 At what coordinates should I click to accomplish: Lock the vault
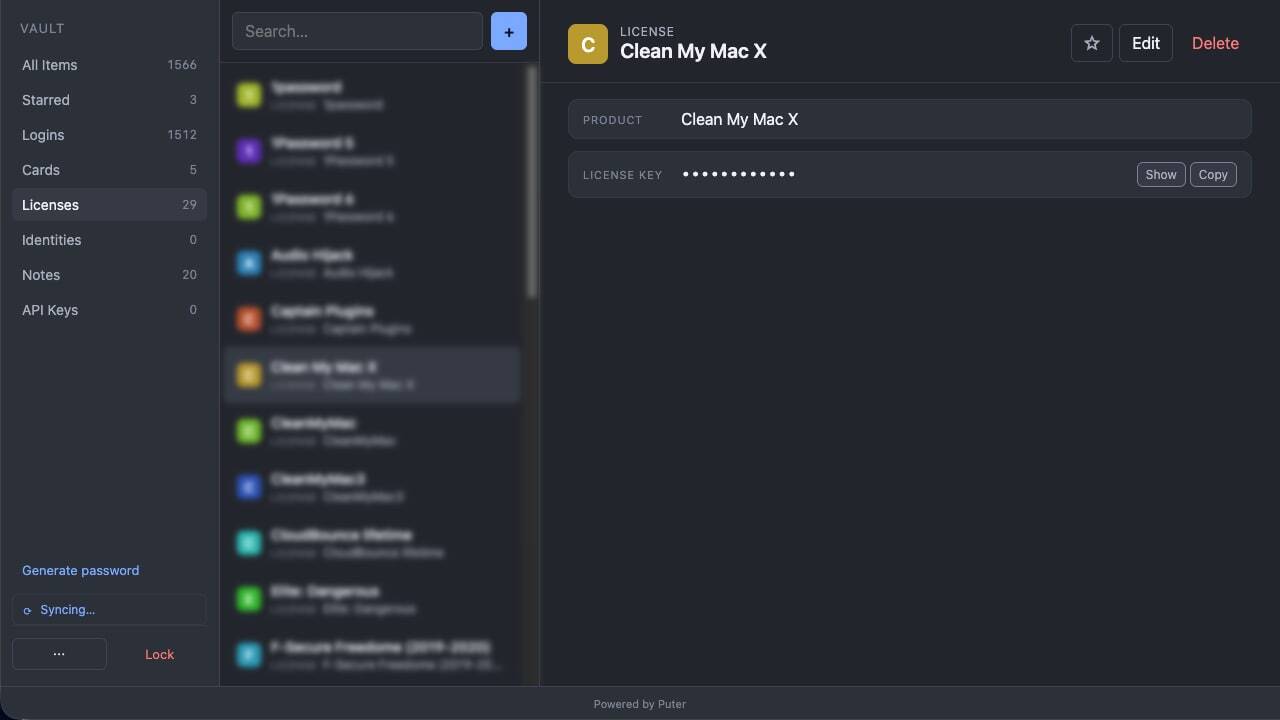pyautogui.click(x=160, y=654)
